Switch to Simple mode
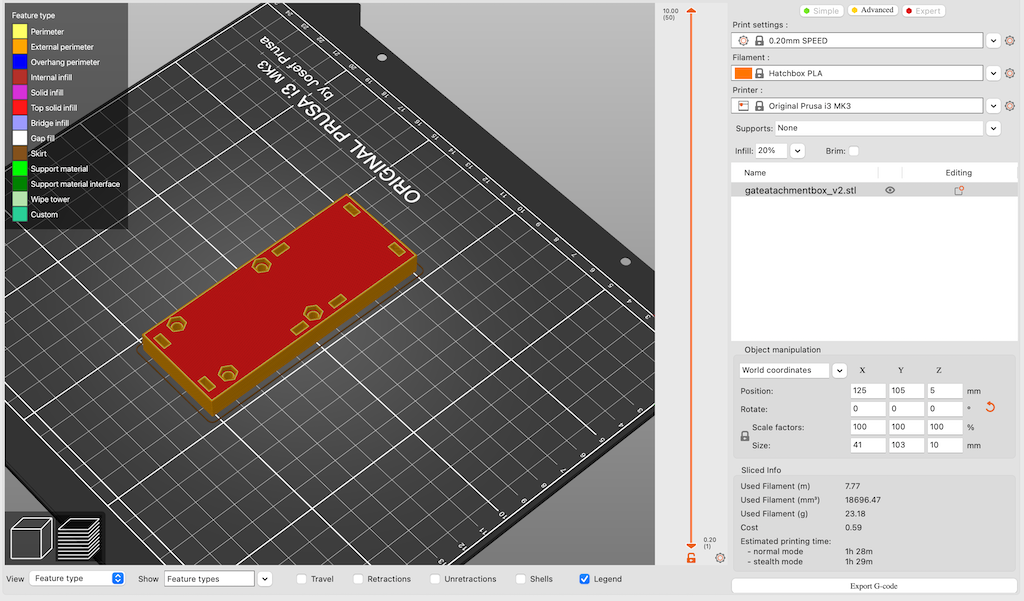The height and width of the screenshot is (601, 1024). coord(822,10)
